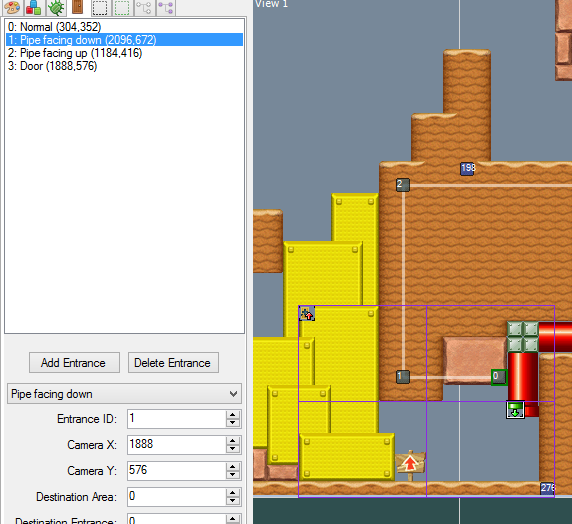Select path node 1 in level view

(403, 377)
